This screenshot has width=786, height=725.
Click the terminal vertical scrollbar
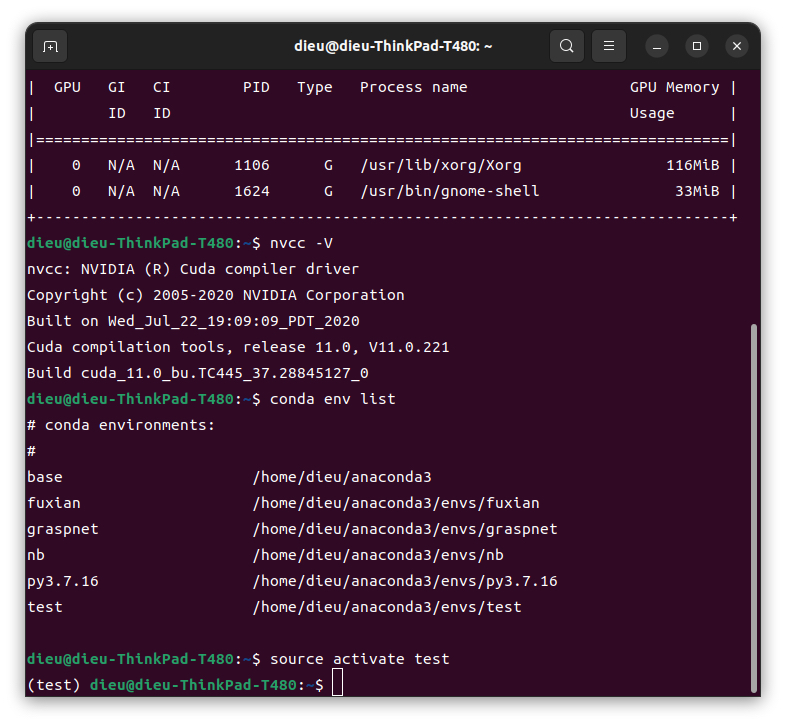753,508
